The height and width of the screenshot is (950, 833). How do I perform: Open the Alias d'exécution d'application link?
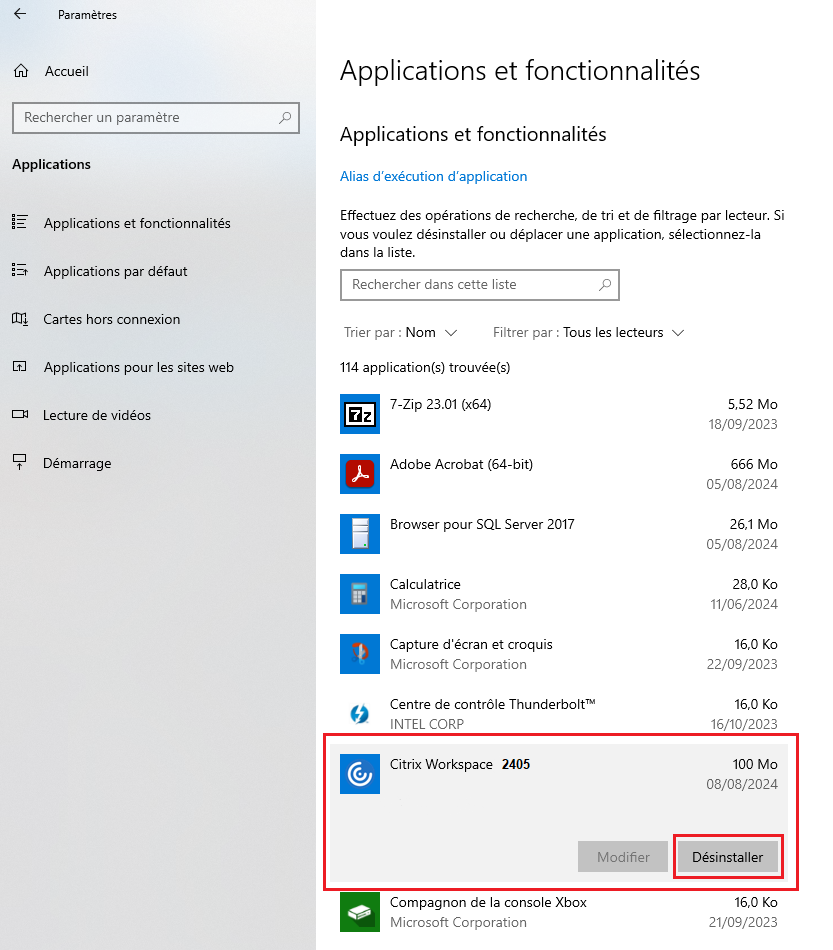(433, 176)
